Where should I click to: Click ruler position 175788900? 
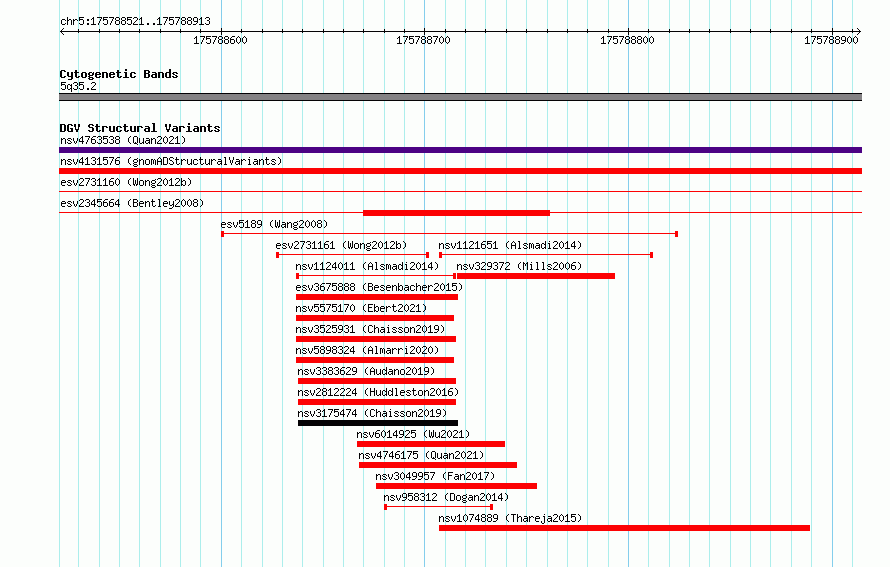pos(831,40)
